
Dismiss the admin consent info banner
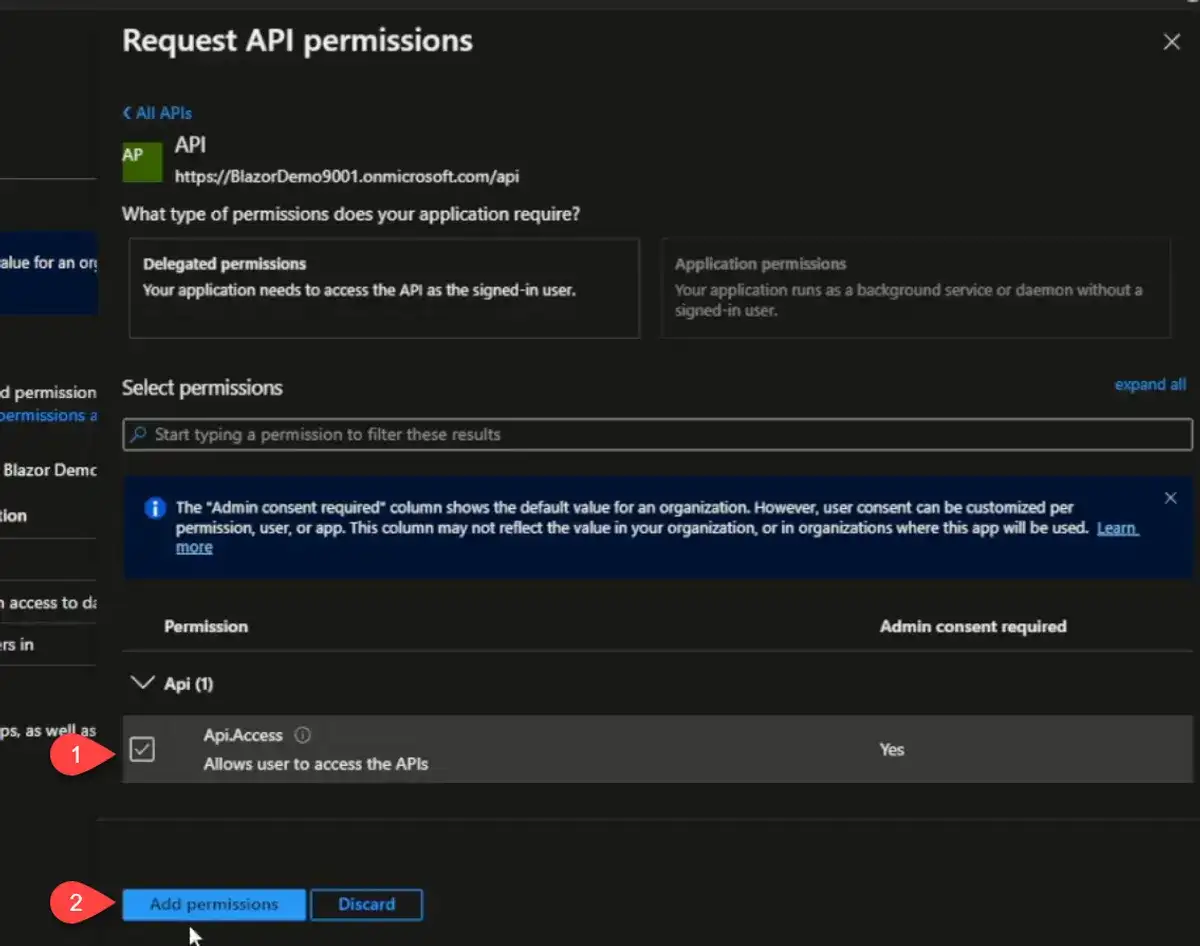(x=1171, y=498)
